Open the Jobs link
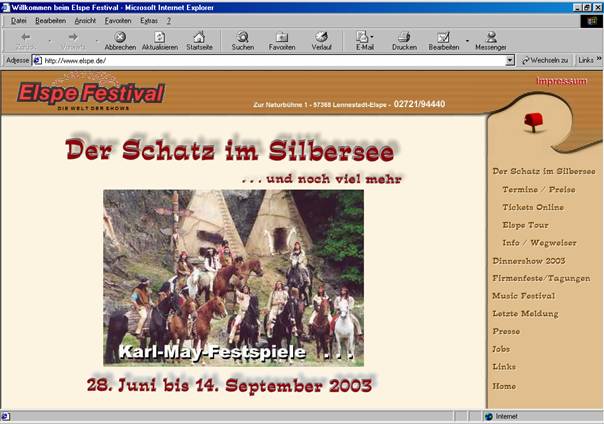The height and width of the screenshot is (424, 604). [x=501, y=349]
